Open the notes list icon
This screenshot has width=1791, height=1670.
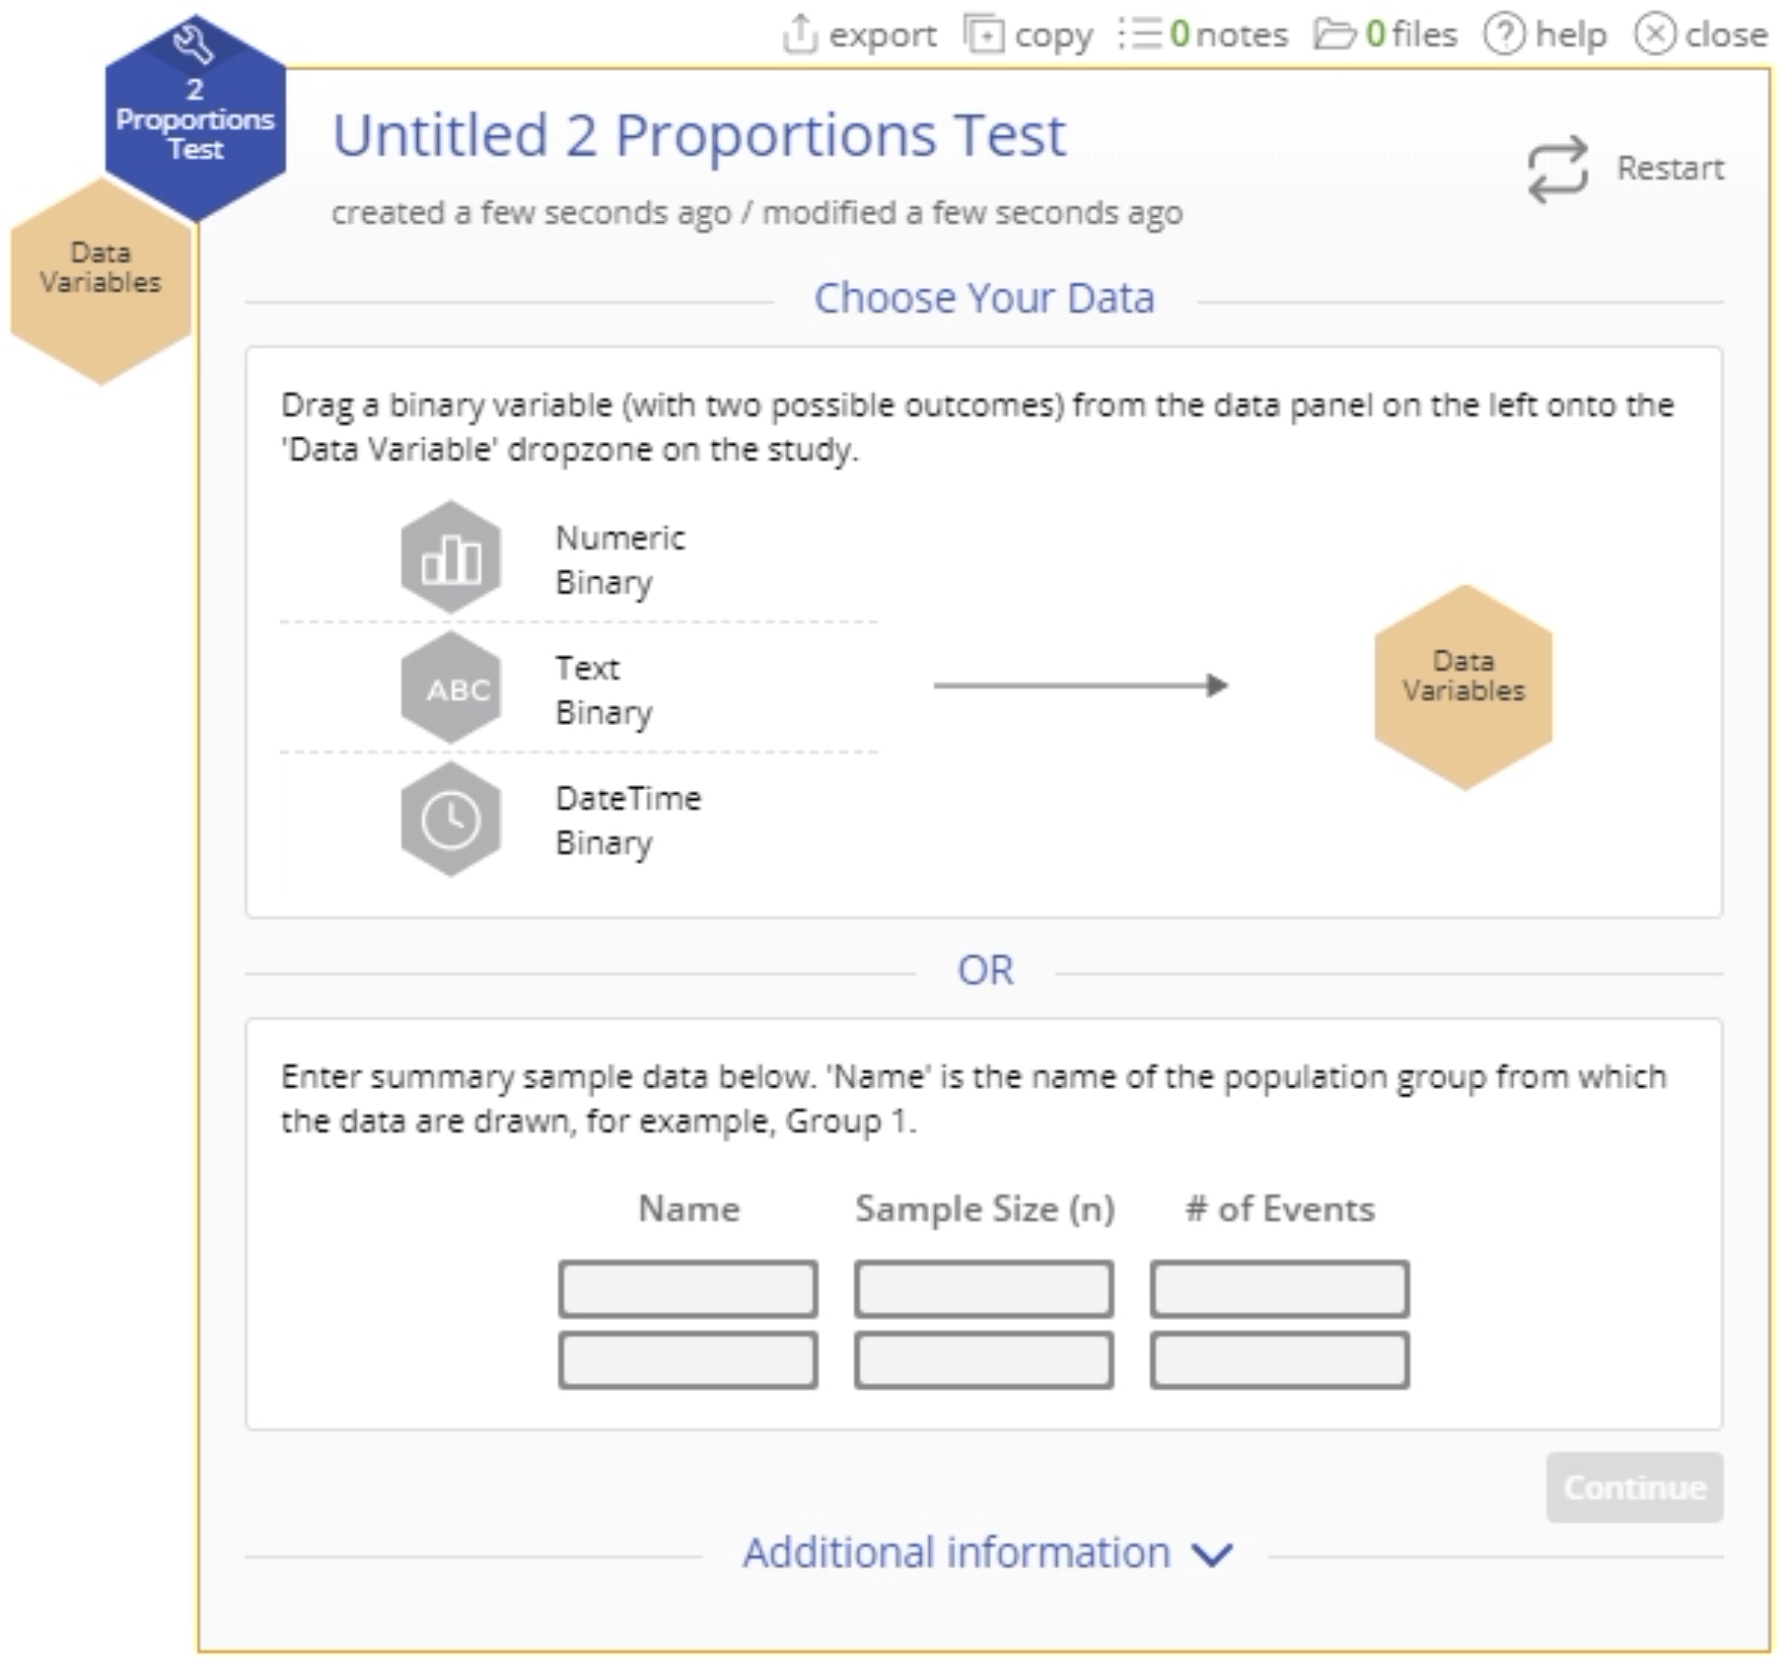click(x=1140, y=35)
